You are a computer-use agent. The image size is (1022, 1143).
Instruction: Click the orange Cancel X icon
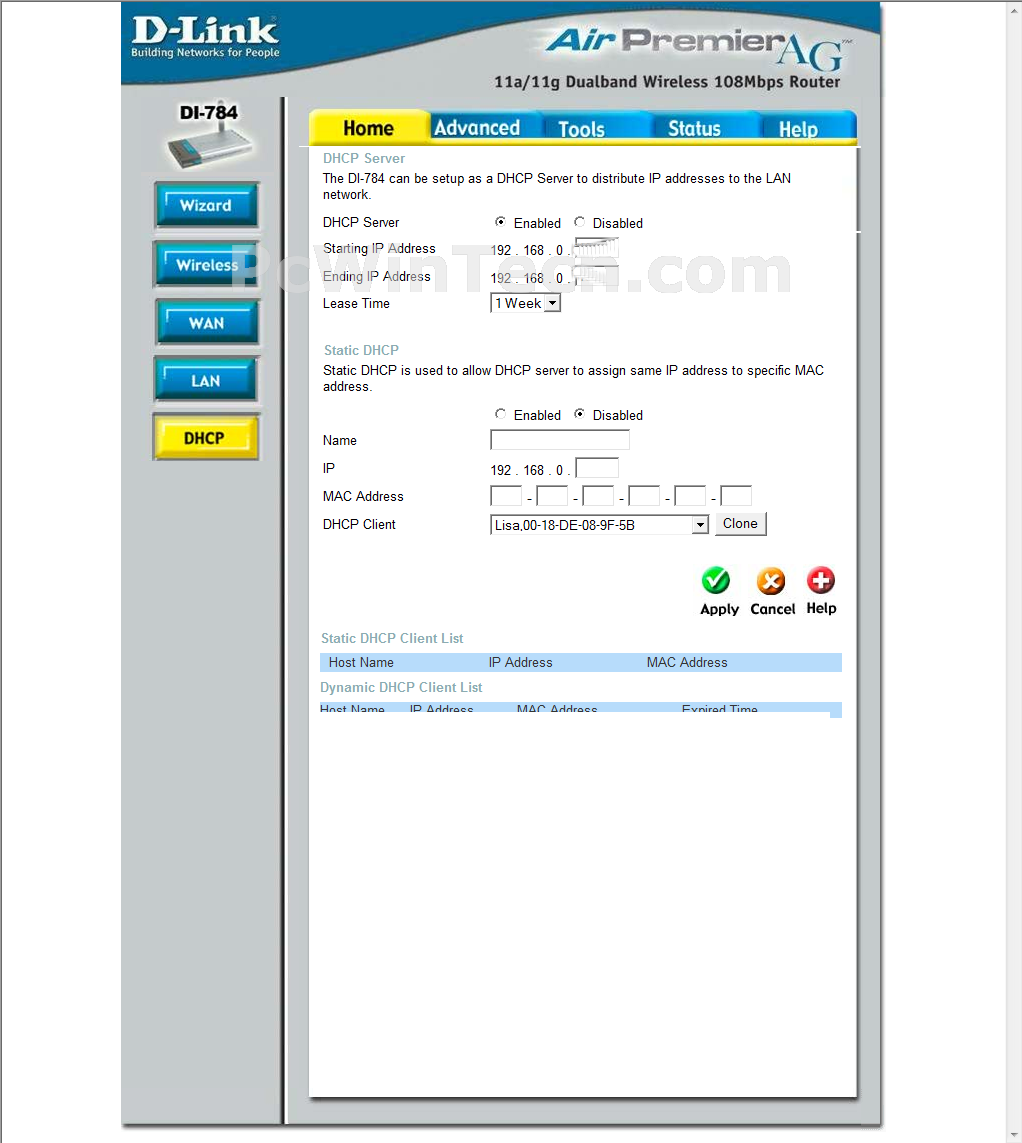[x=771, y=581]
